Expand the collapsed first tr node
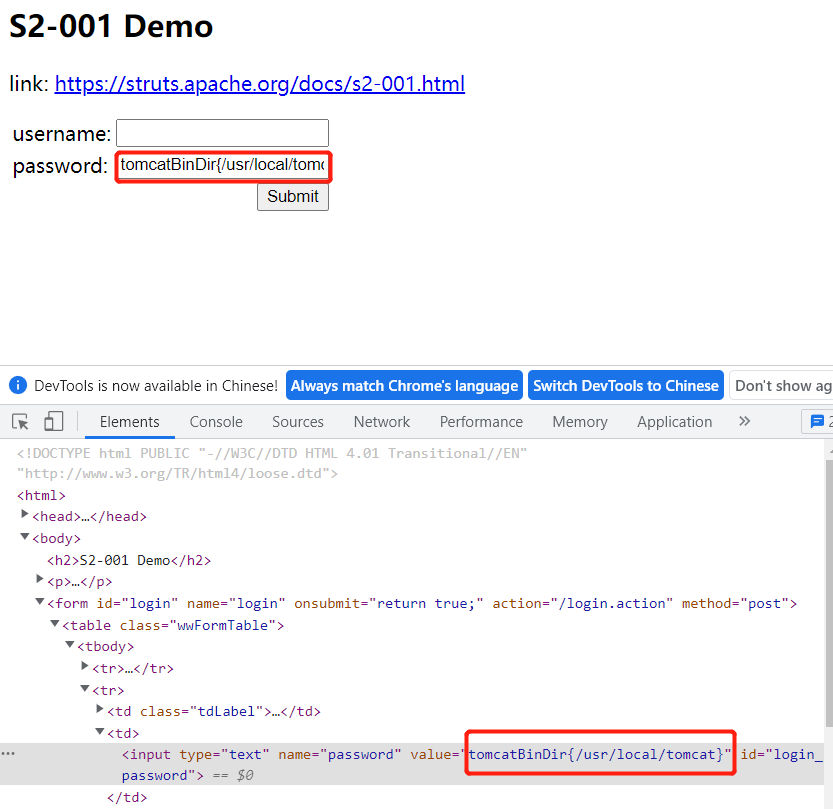 pos(84,666)
